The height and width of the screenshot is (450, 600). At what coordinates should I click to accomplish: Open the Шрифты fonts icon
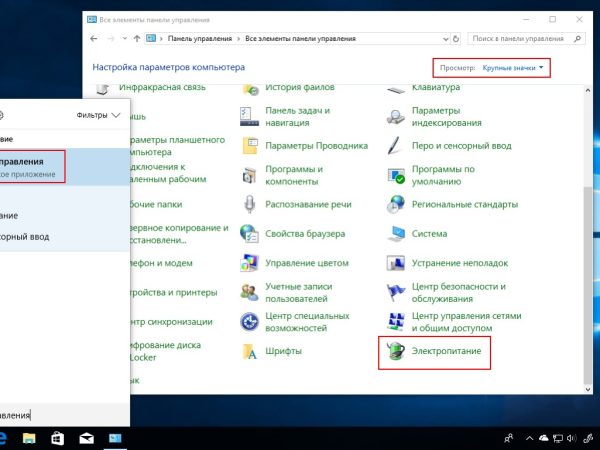[x=250, y=352]
